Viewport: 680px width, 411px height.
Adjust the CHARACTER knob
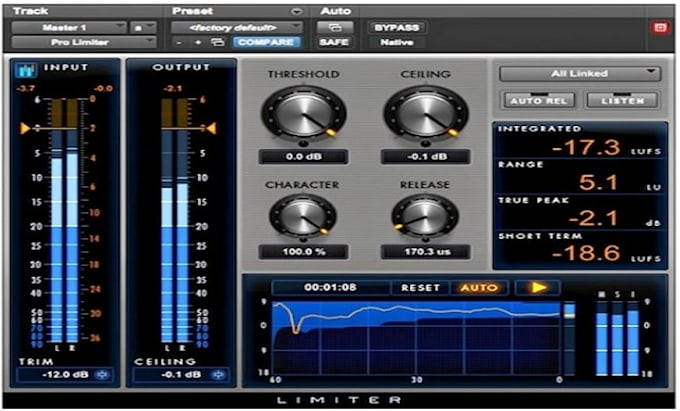click(303, 216)
